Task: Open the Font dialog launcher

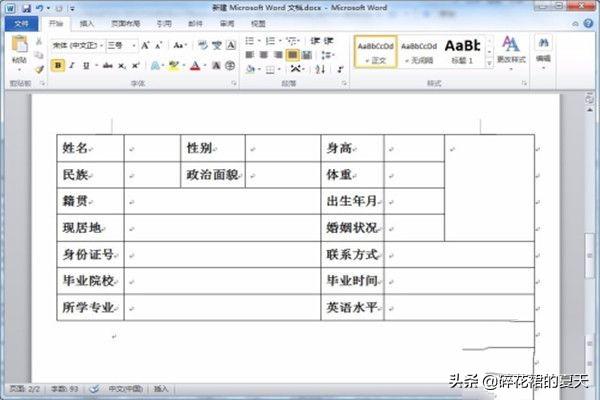Action: pos(233,83)
